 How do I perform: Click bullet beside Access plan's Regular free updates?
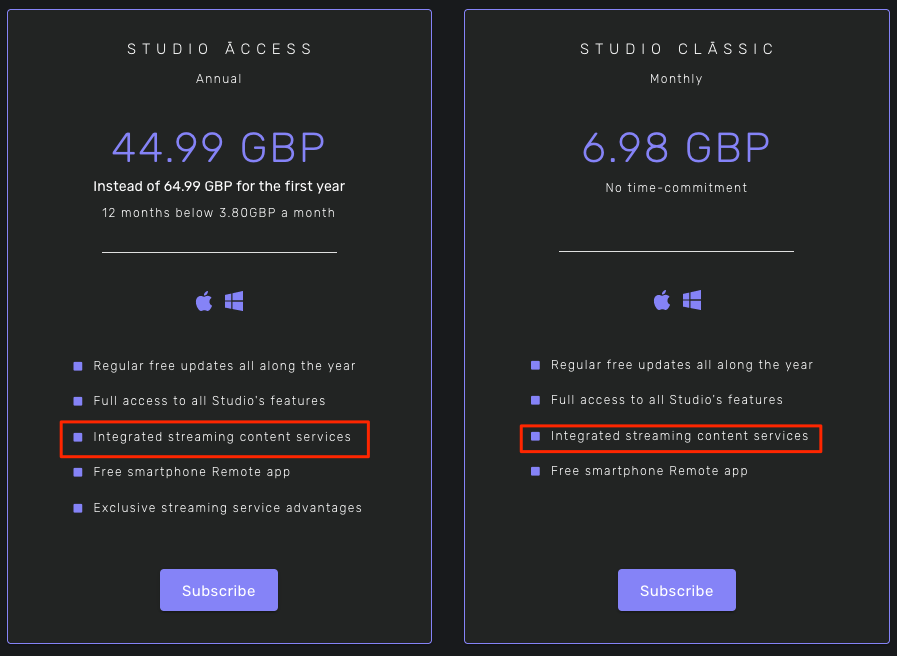click(78, 367)
